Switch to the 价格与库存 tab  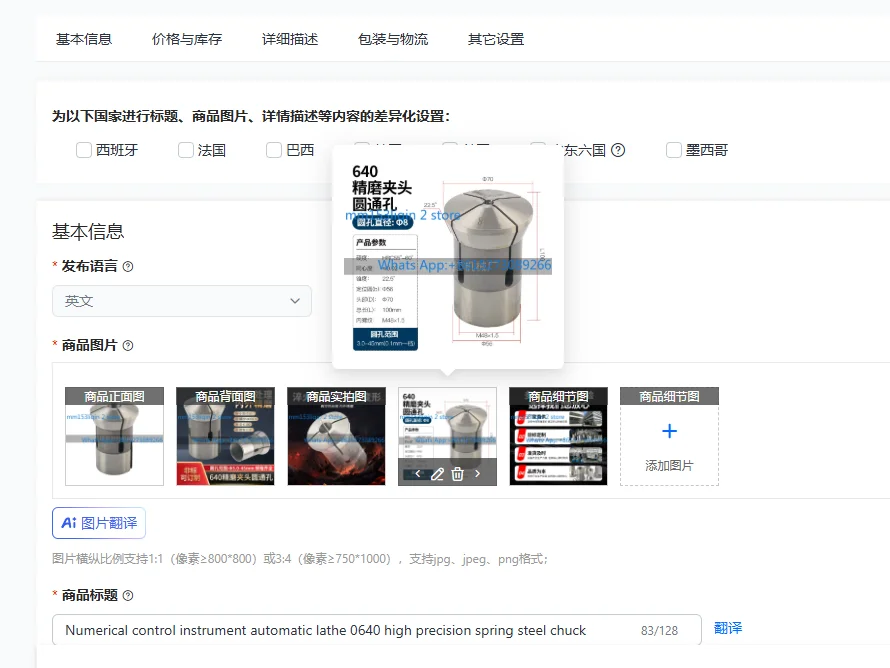[x=187, y=39]
